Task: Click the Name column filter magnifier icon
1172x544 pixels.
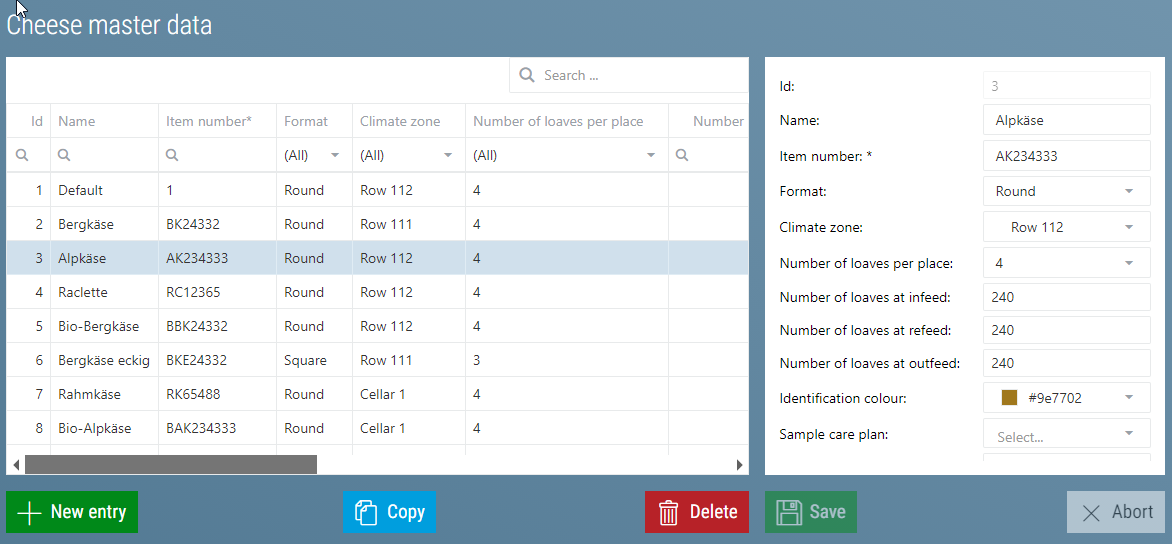Action: coord(65,156)
